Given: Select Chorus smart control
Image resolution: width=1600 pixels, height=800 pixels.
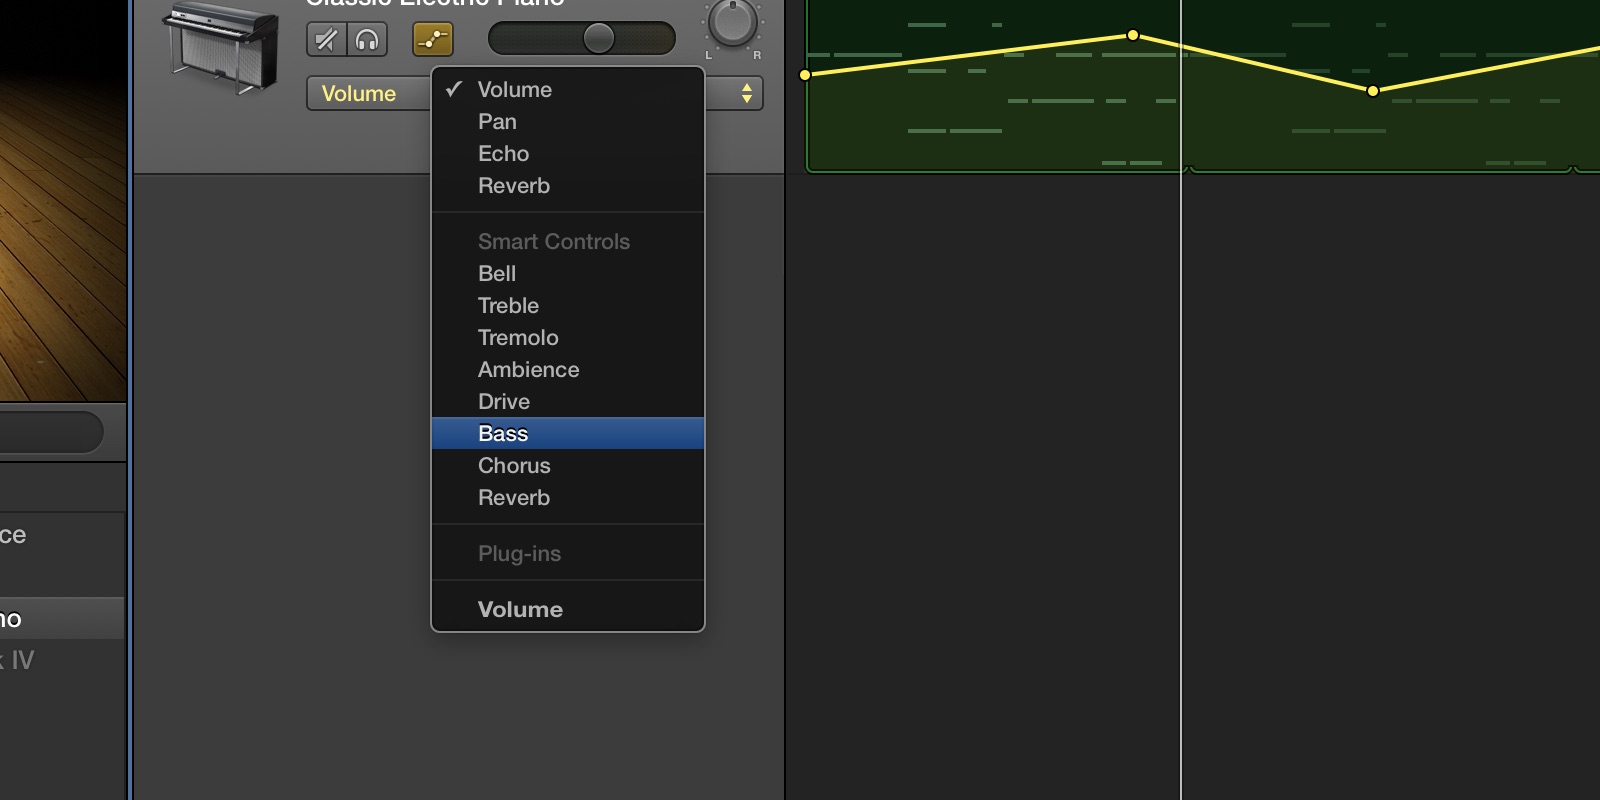Looking at the screenshot, I should (x=568, y=465).
